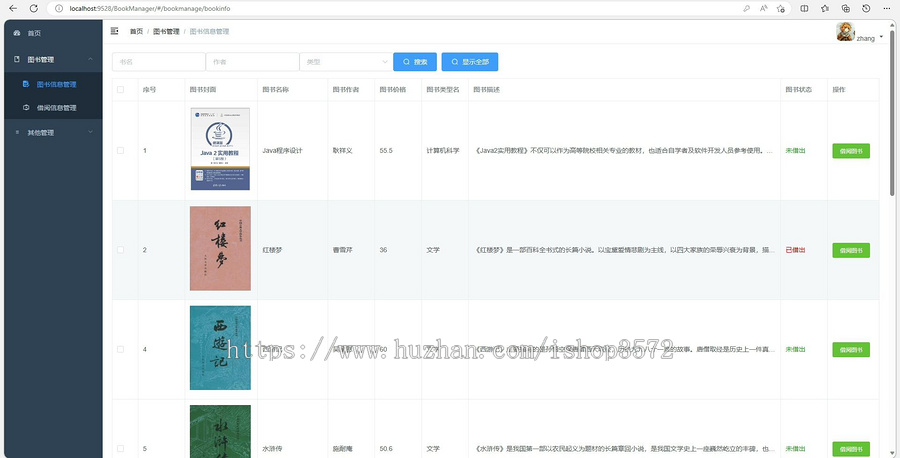Click the 显示全部 button
The height and width of the screenshot is (458, 900).
point(470,62)
